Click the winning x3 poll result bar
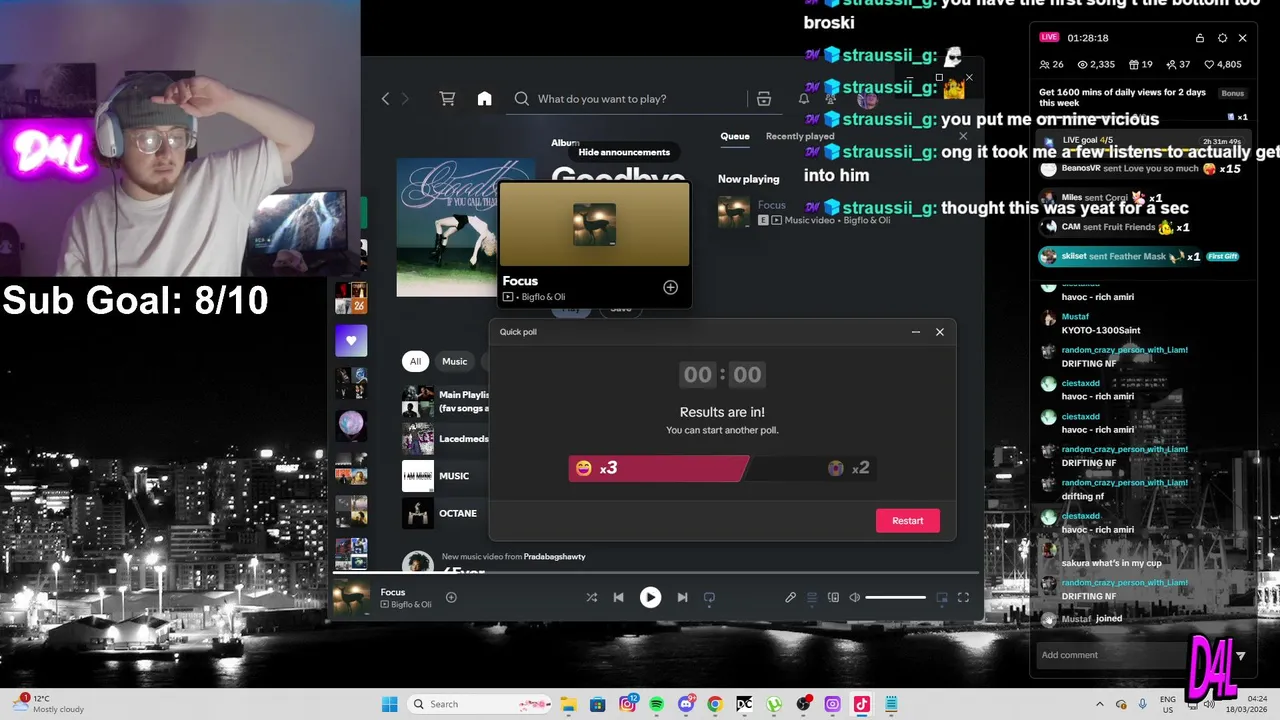Viewport: 1280px width, 720px height. coord(658,468)
